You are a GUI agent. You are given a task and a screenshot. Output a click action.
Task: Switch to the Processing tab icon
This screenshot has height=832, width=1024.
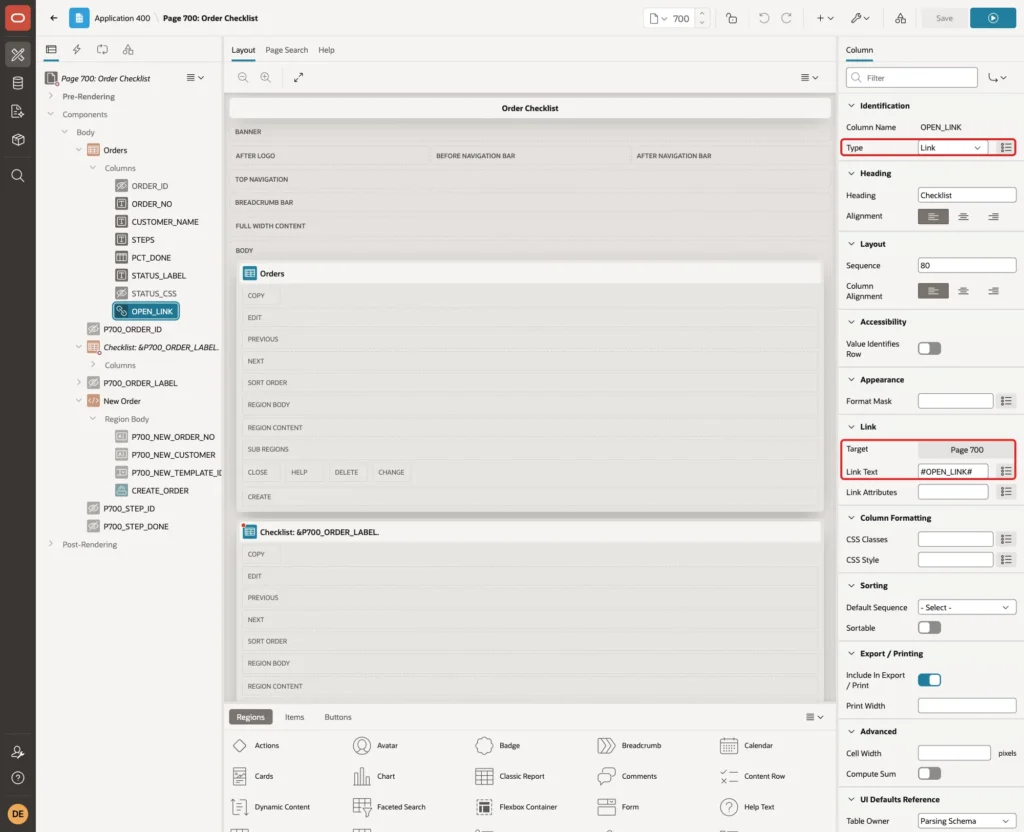pyautogui.click(x=103, y=50)
